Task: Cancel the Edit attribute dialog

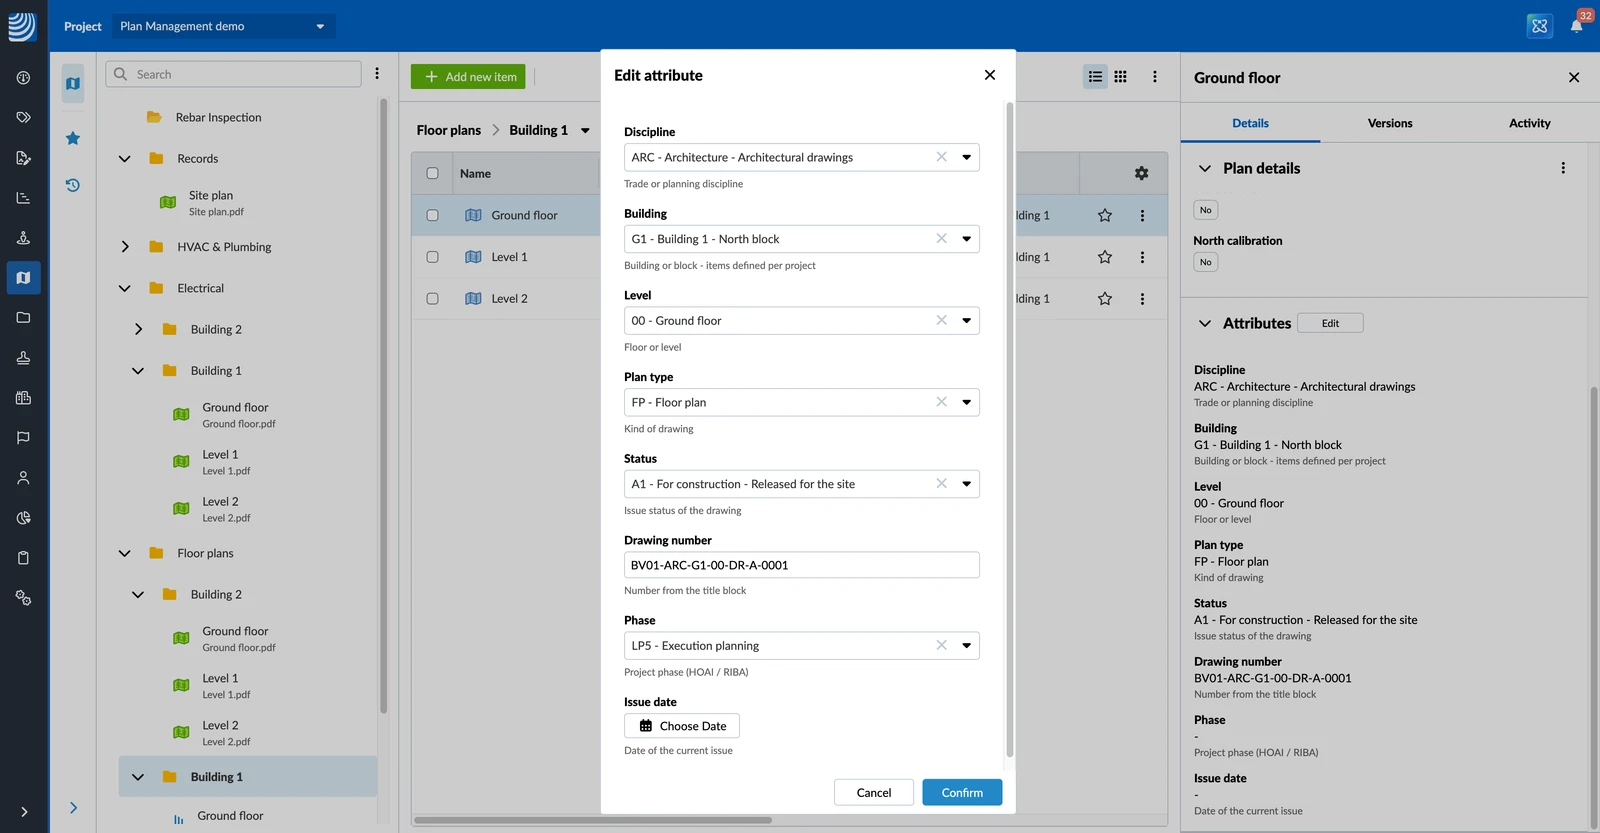Action: (874, 793)
